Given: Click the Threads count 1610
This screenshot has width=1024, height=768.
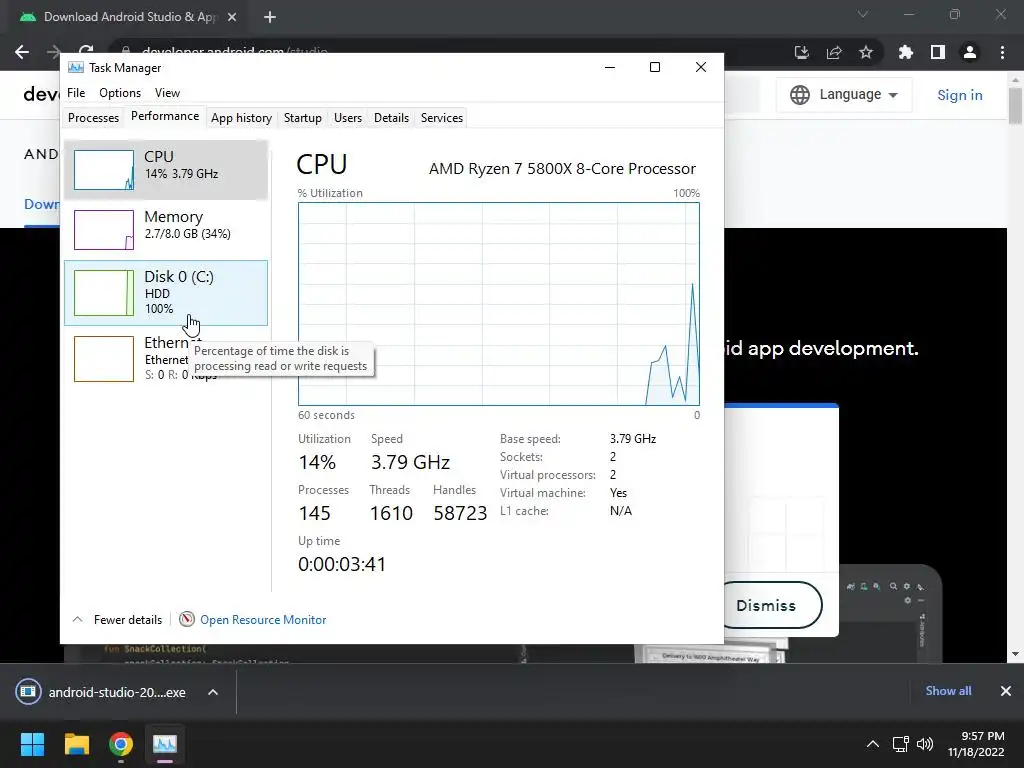Looking at the screenshot, I should (391, 513).
